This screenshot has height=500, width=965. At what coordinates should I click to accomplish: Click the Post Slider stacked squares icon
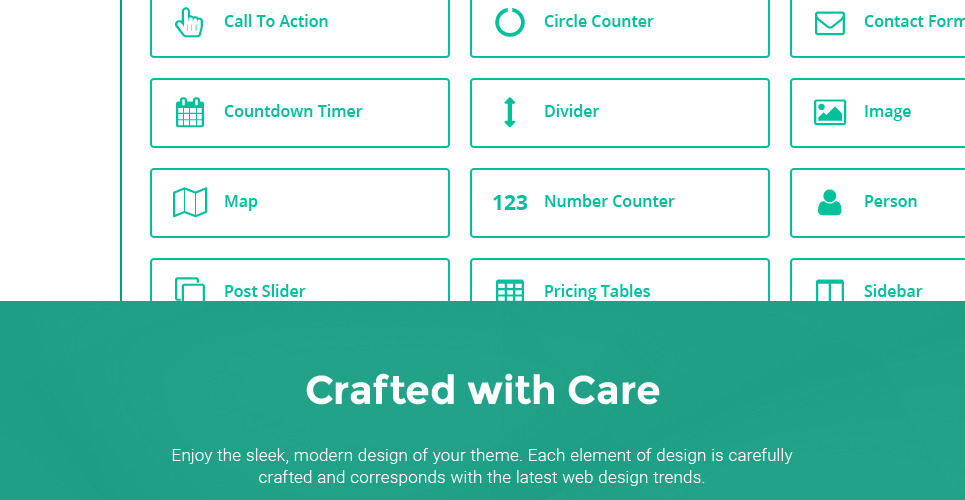click(189, 289)
